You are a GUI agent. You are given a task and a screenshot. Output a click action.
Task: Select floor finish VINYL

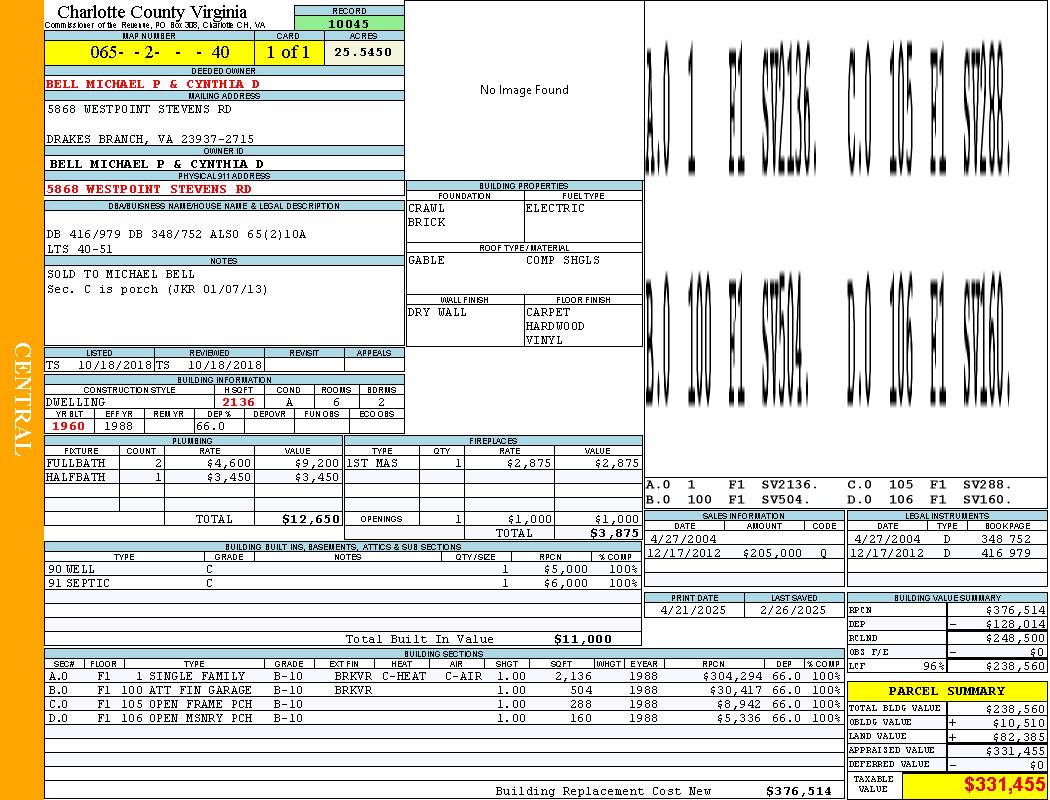[544, 340]
